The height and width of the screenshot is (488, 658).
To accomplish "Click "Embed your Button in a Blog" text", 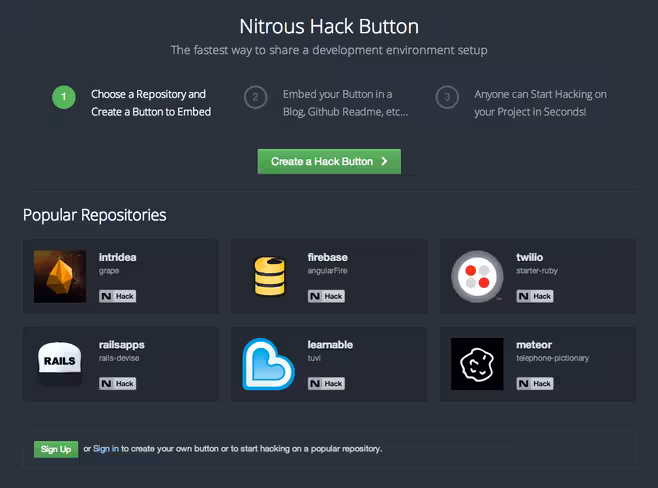I will click(345, 103).
